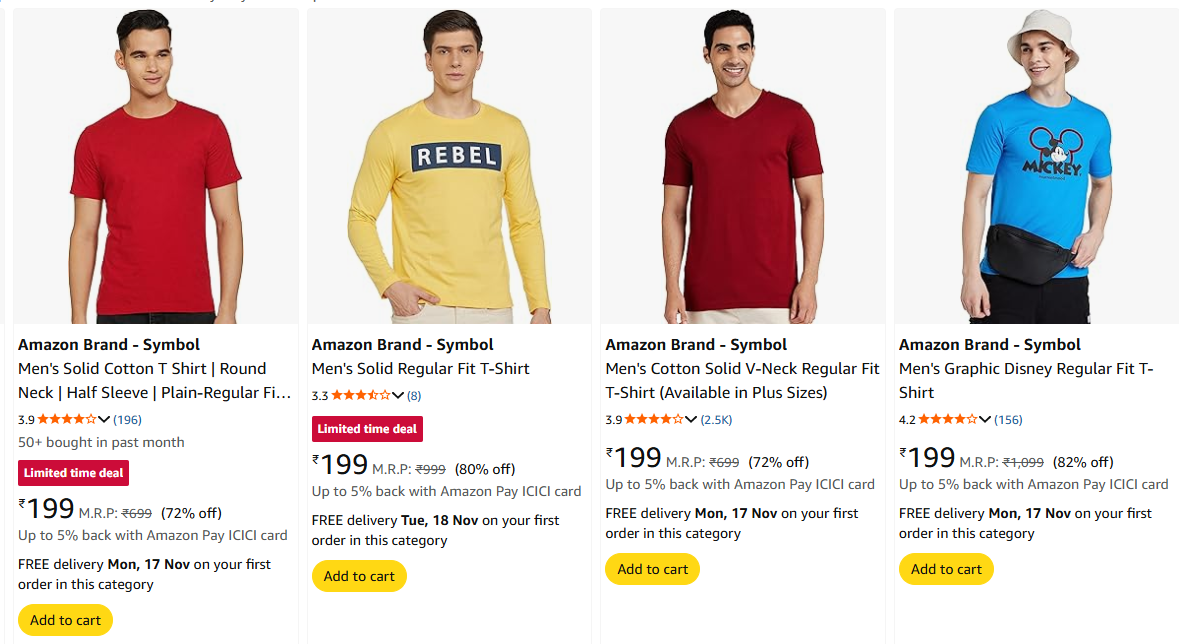Screen dimensions: 1179x644
Task: Add maroon V-Neck T-shirt to cart
Action: click(x=652, y=569)
